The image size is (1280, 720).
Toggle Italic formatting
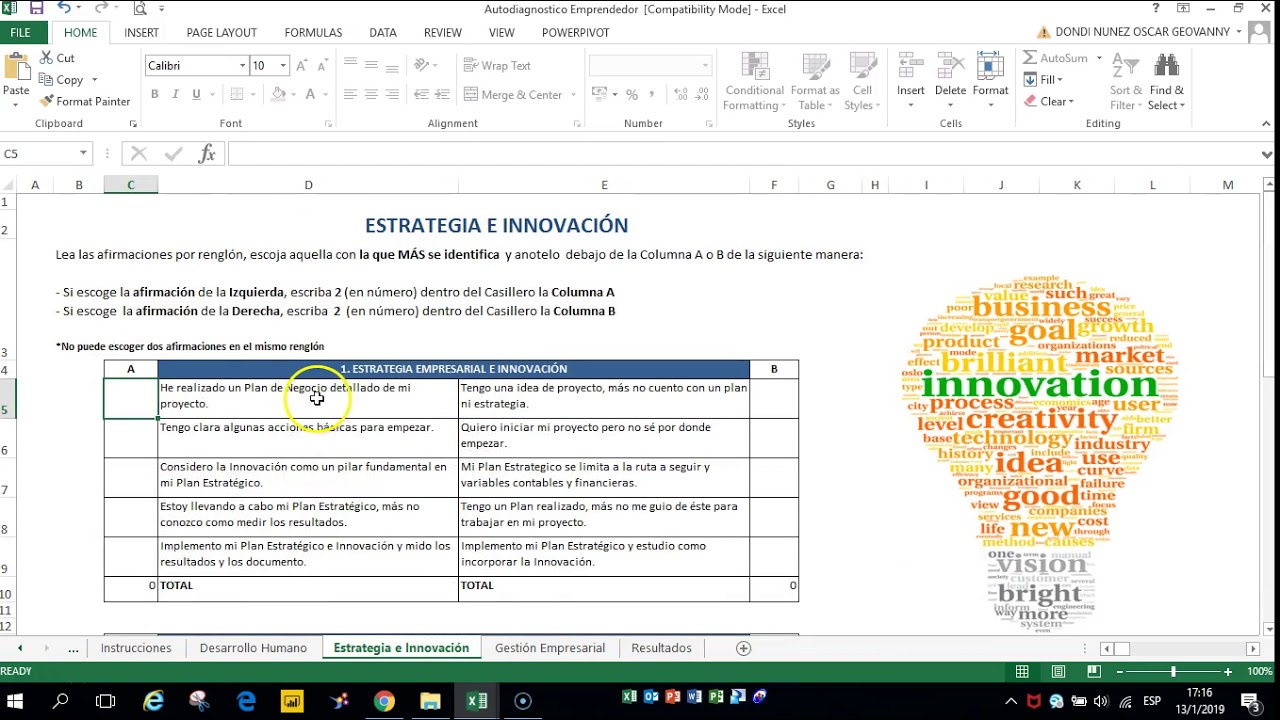(x=176, y=94)
